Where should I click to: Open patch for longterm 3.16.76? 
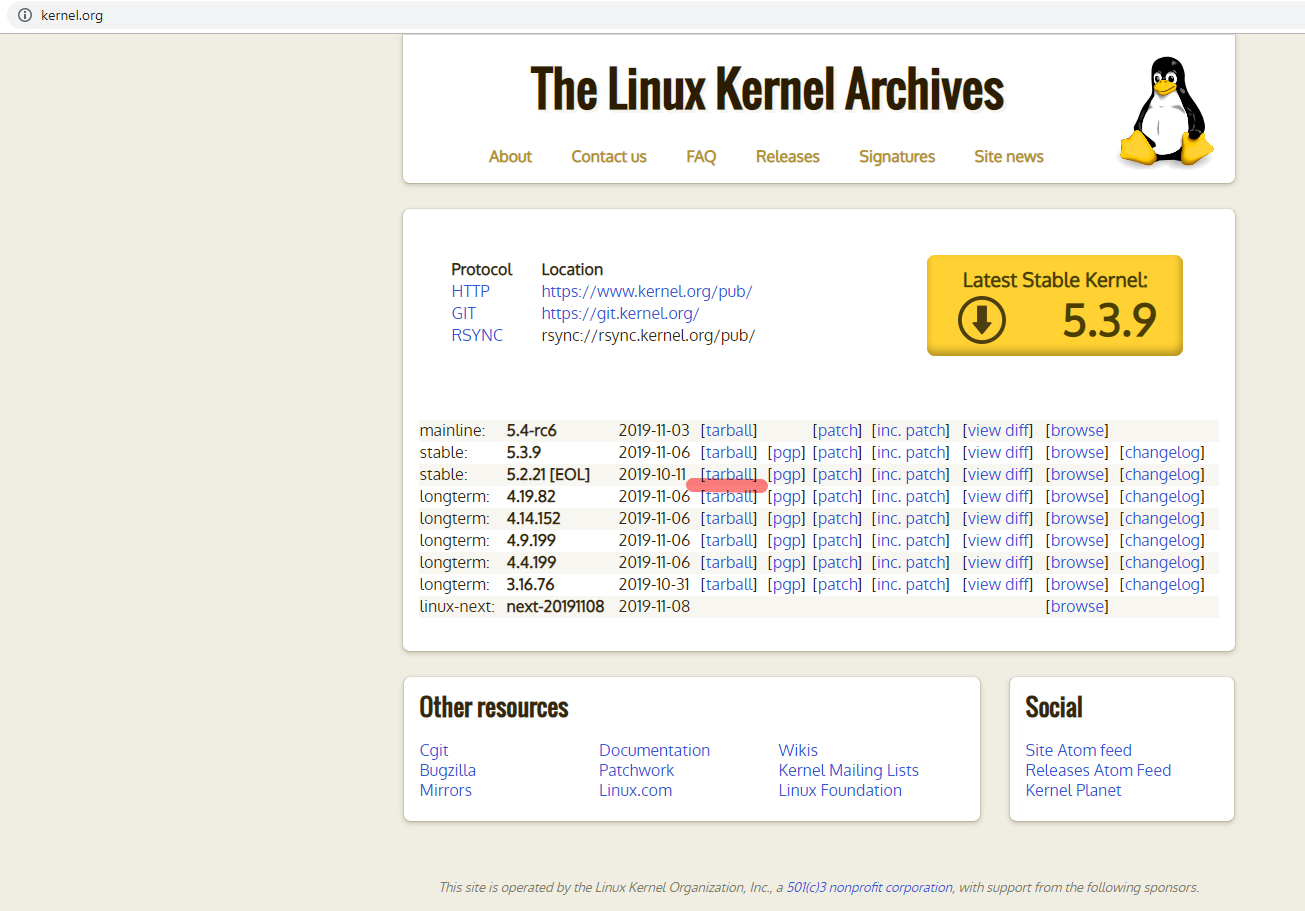[838, 584]
